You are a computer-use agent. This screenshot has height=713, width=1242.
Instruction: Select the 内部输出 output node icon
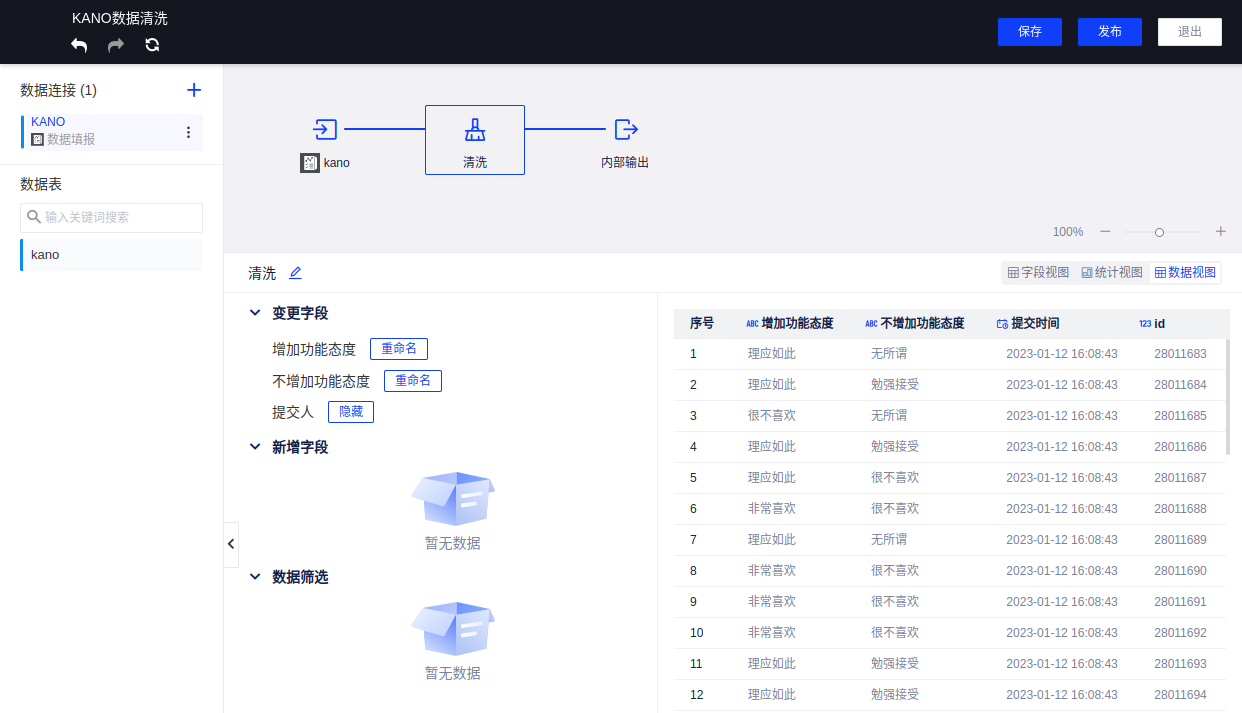[625, 129]
